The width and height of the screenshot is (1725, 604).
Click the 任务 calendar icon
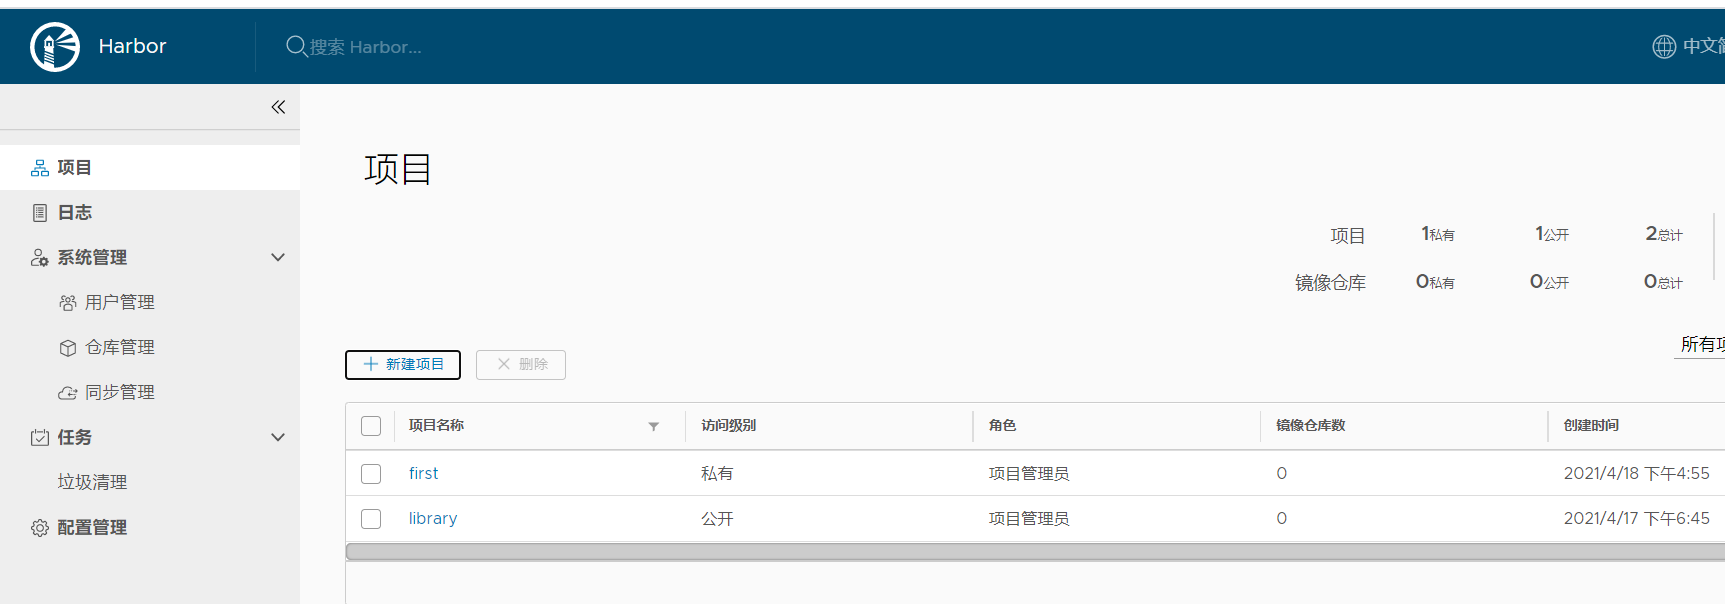coord(40,438)
